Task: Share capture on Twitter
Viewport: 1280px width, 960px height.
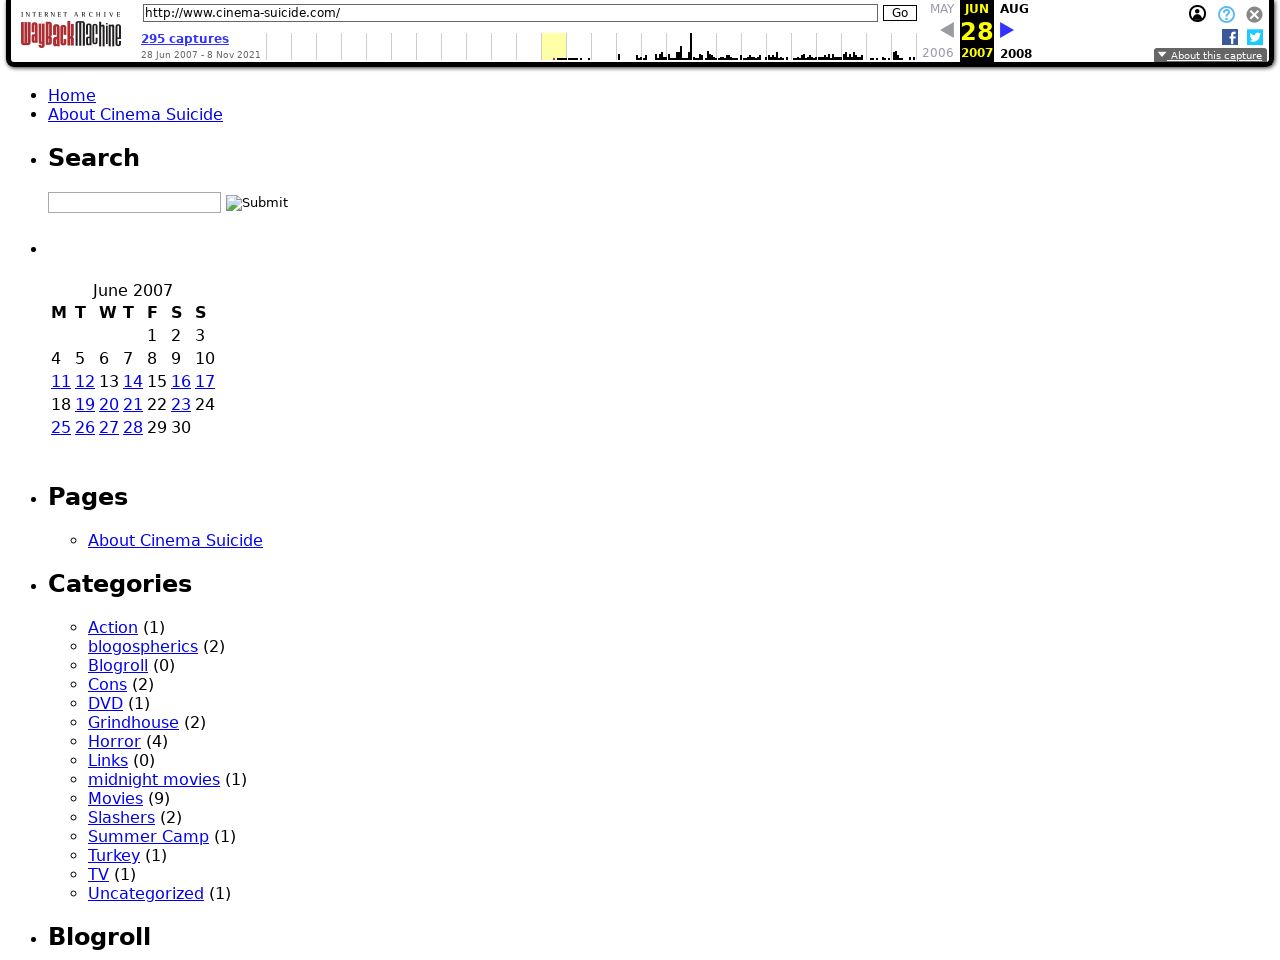Action: coord(1255,37)
